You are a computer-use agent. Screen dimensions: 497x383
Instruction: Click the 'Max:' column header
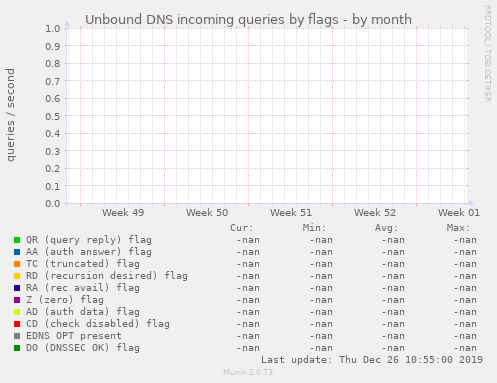[x=458, y=228]
